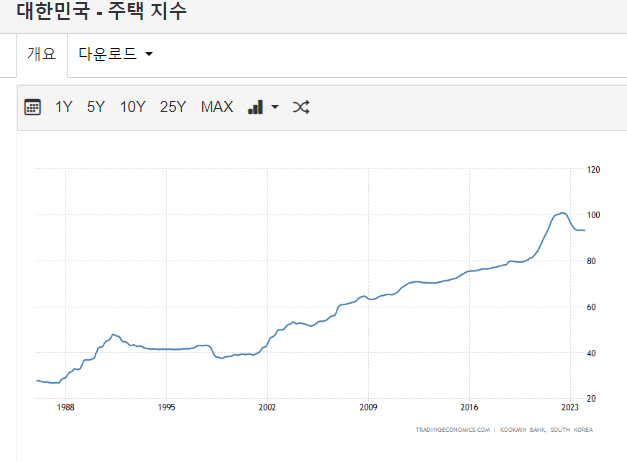Open the 다운로드 dropdown menu
The image size is (627, 462).
(x=116, y=54)
